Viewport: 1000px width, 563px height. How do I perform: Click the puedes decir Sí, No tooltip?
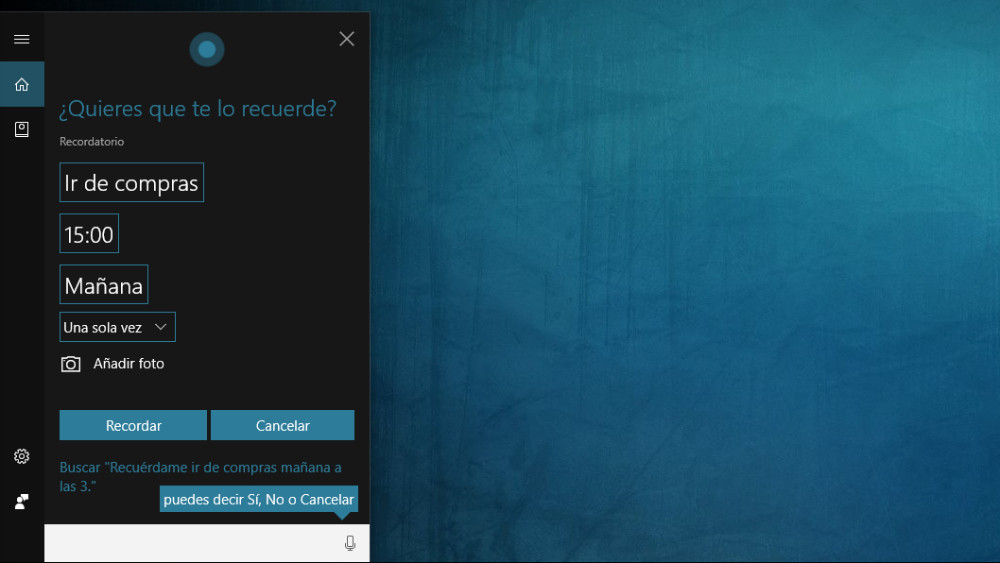pyautogui.click(x=258, y=499)
